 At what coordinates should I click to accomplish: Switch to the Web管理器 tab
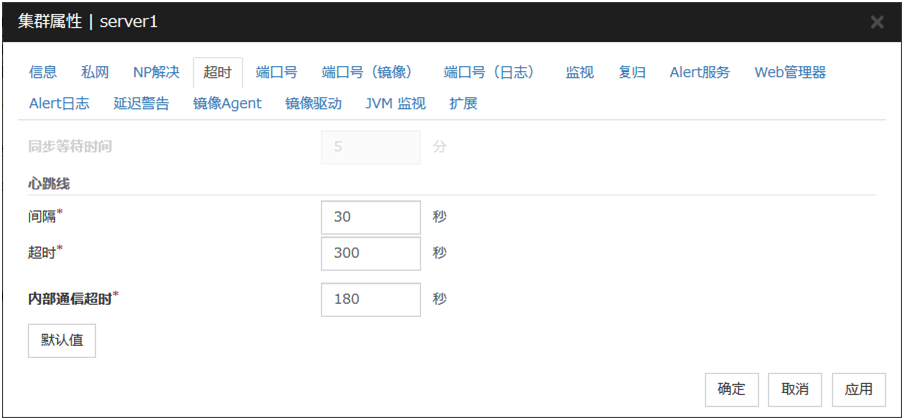(x=790, y=72)
